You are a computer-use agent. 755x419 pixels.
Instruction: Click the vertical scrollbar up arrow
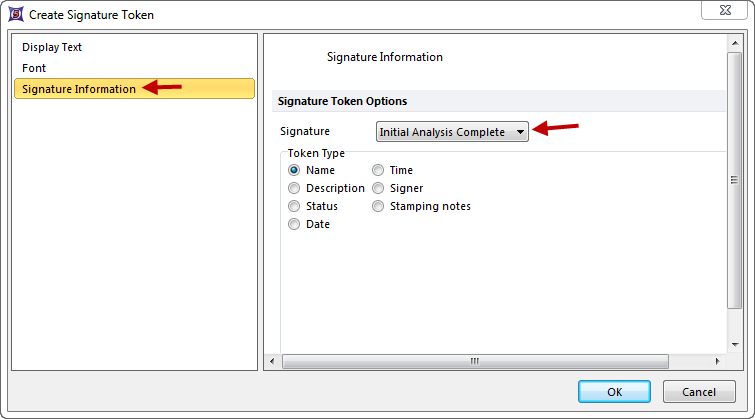[x=735, y=43]
